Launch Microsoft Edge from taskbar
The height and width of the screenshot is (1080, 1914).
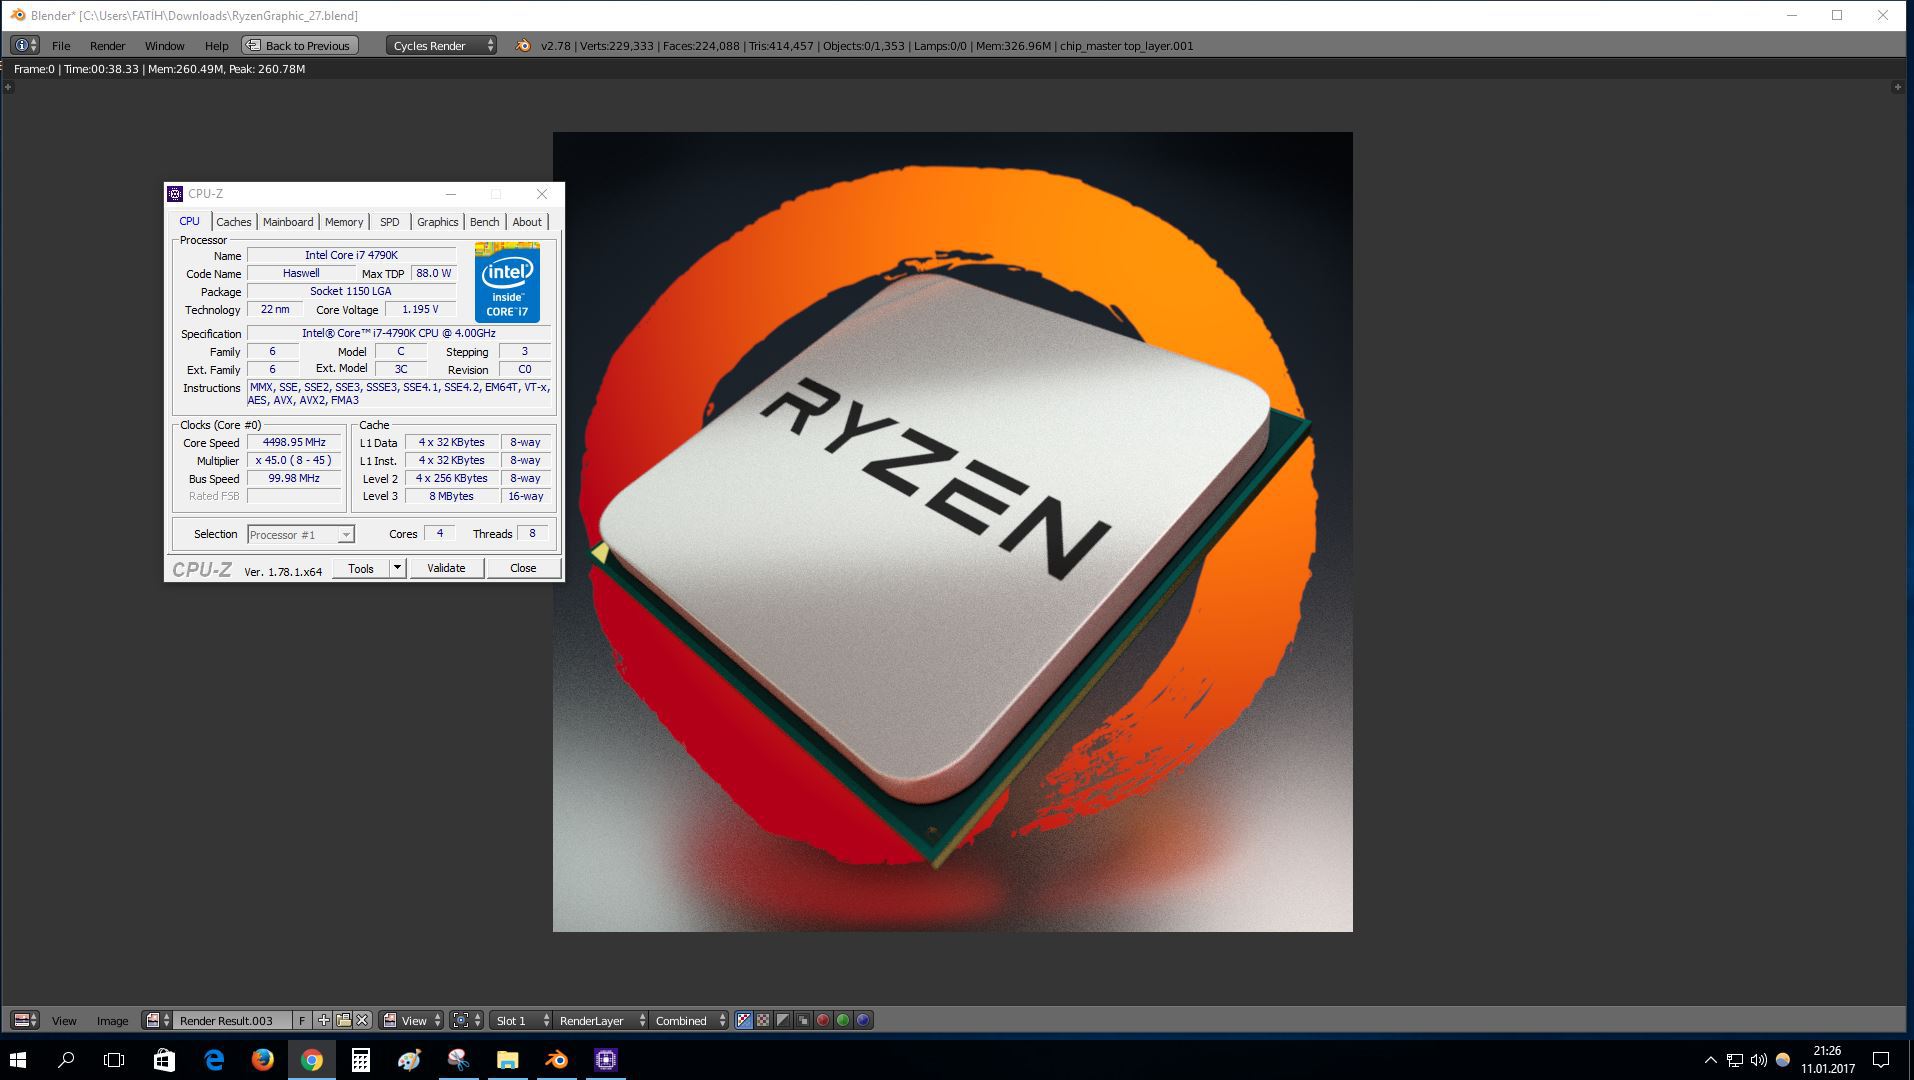point(214,1060)
